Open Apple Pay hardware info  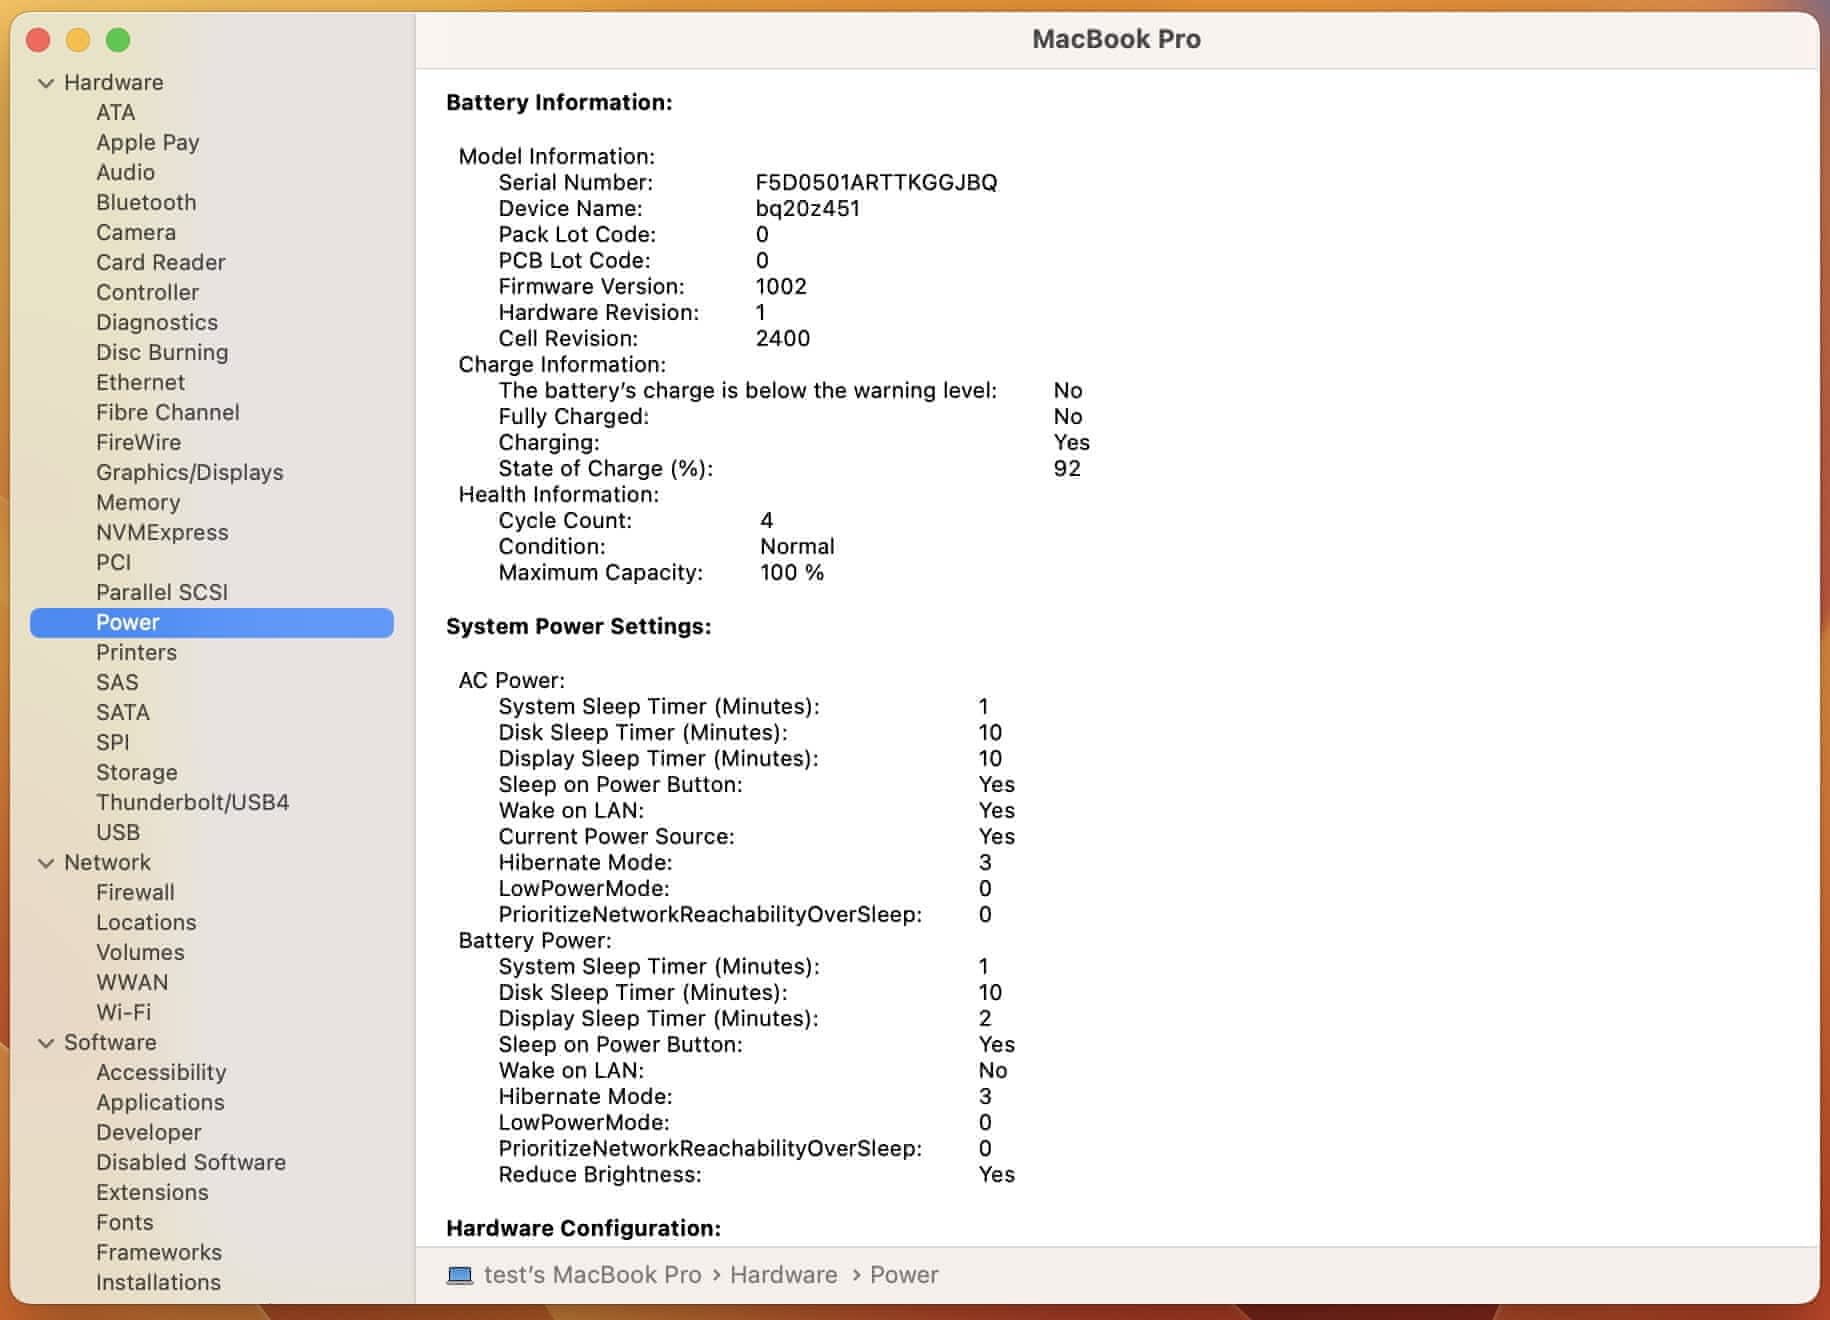[148, 142]
